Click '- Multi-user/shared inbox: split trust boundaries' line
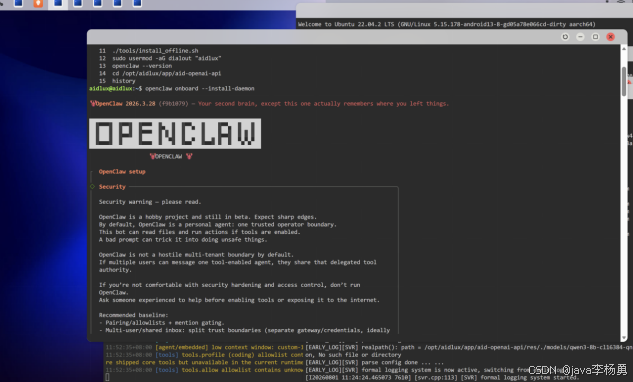This screenshot has width=633, height=382. click(x=244, y=330)
